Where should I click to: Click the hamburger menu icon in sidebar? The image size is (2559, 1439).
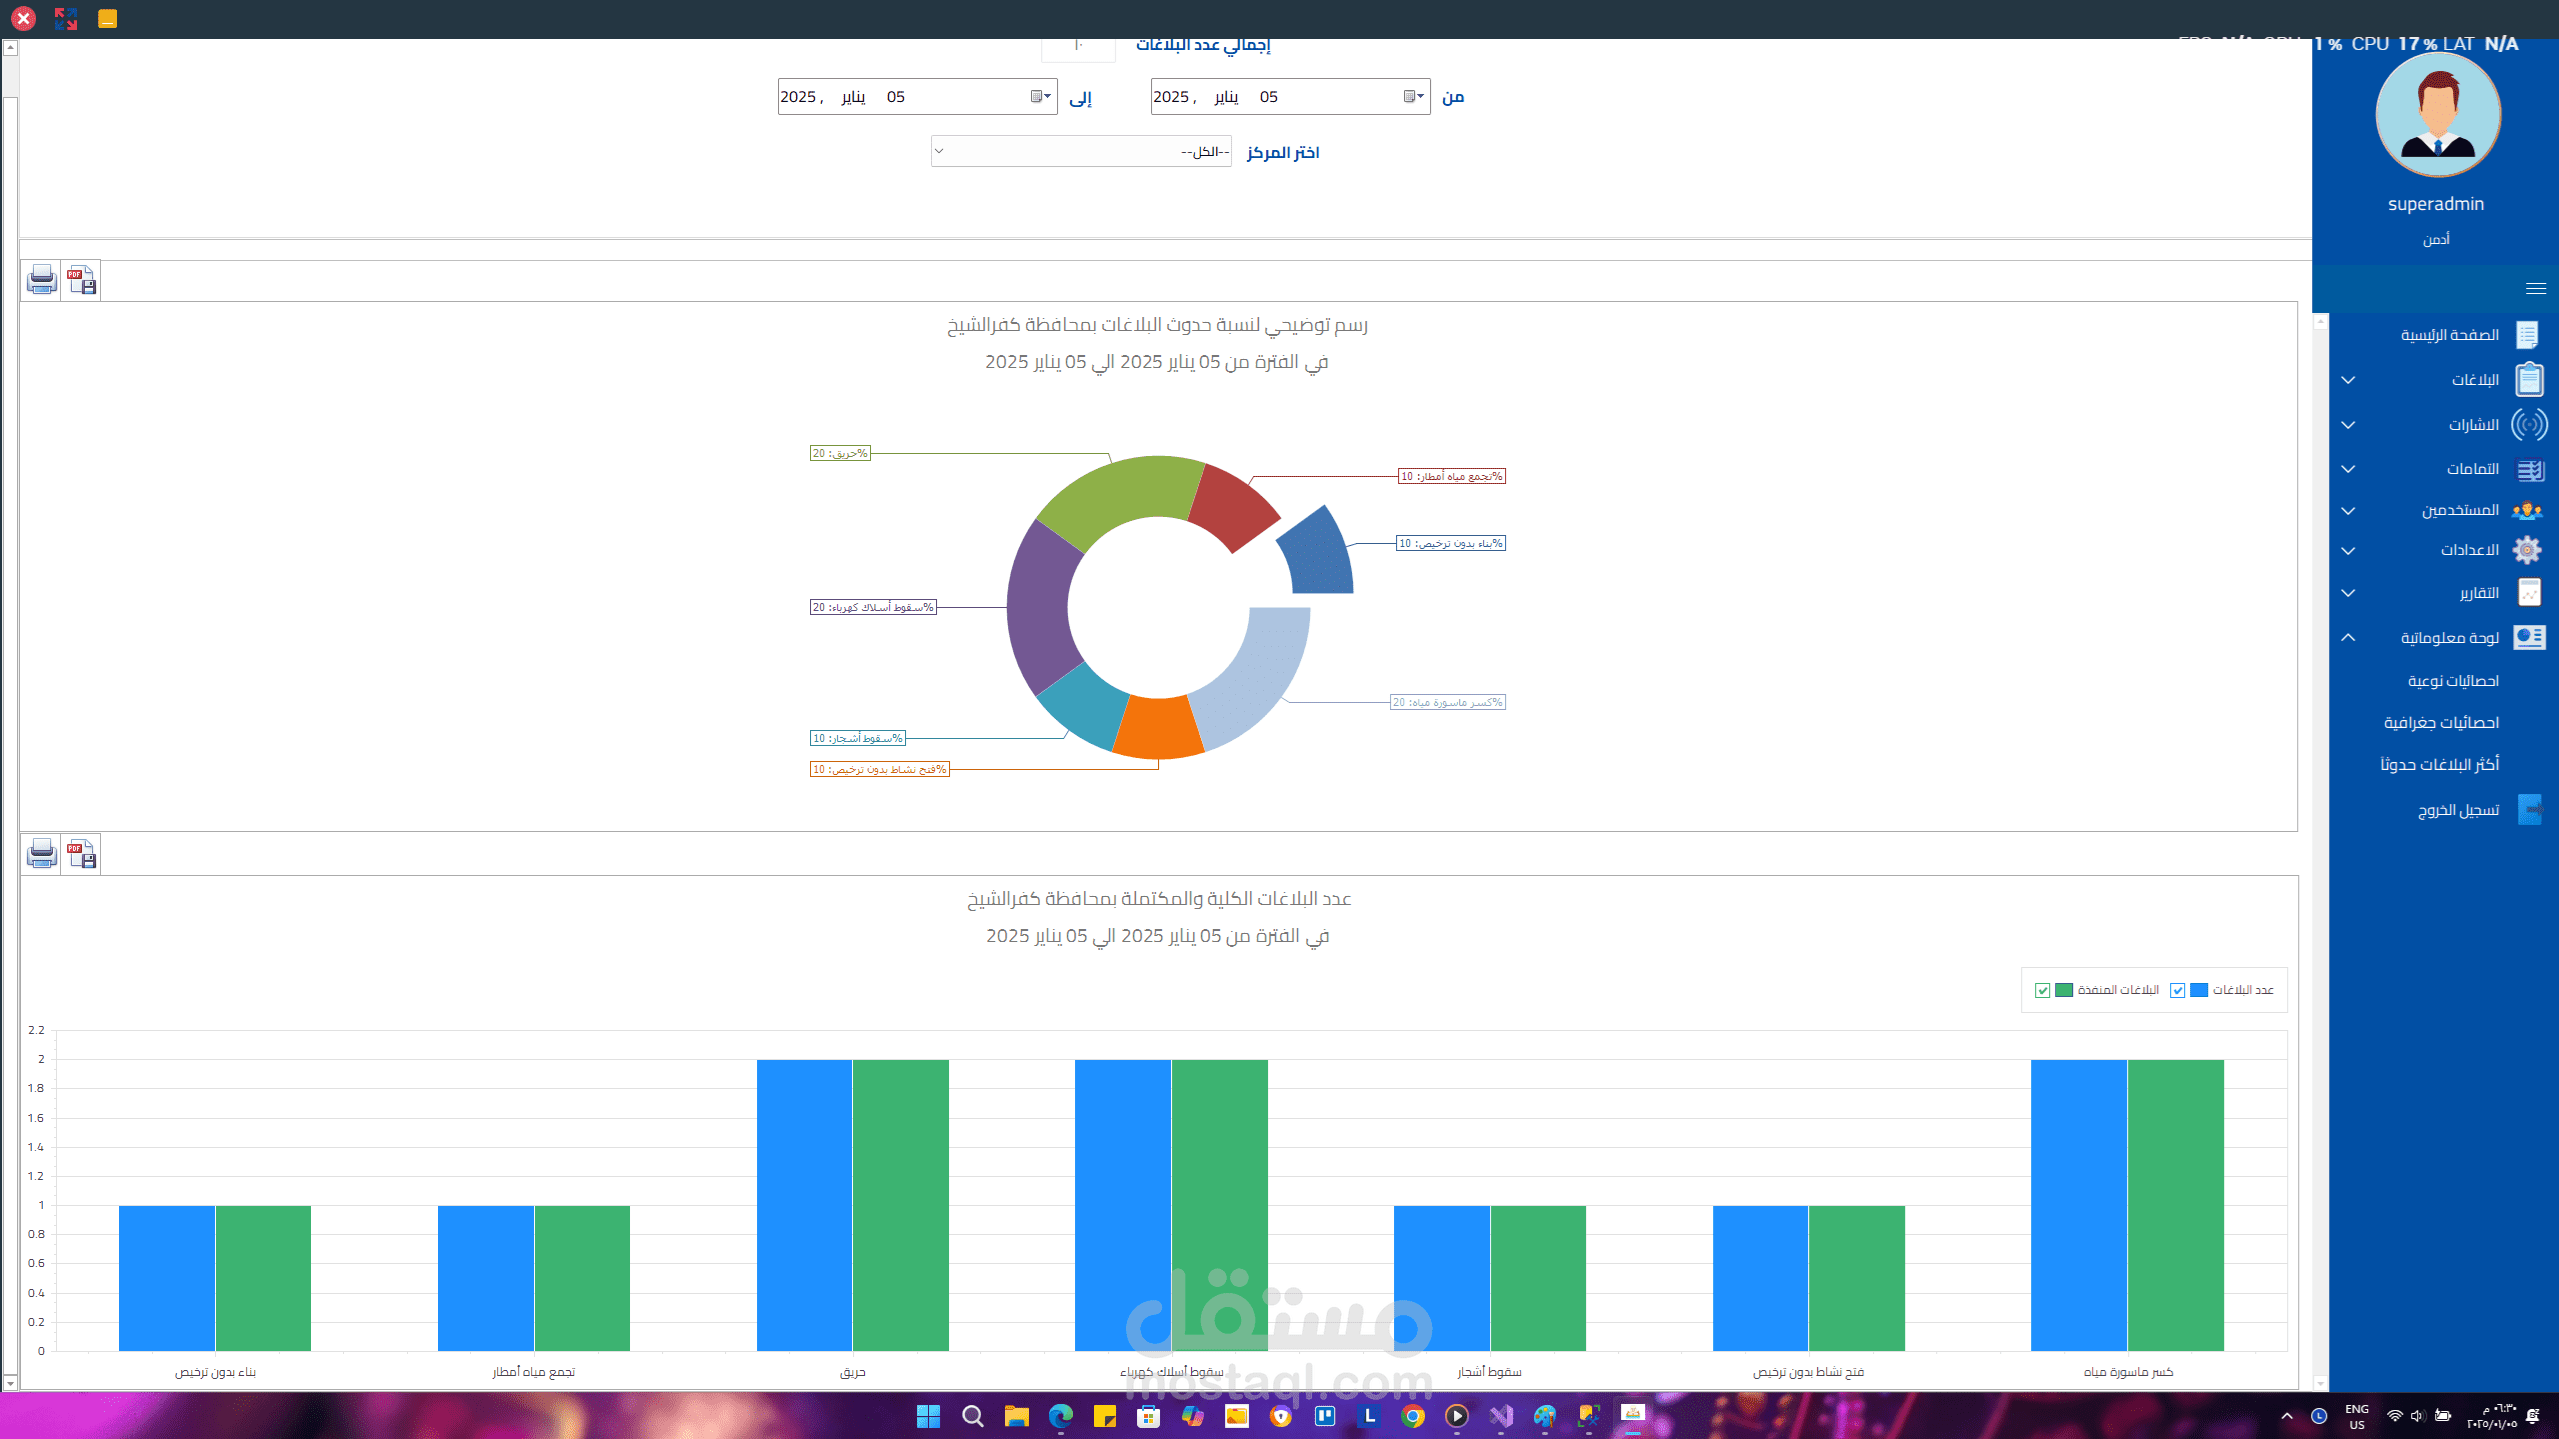pos(2535,289)
